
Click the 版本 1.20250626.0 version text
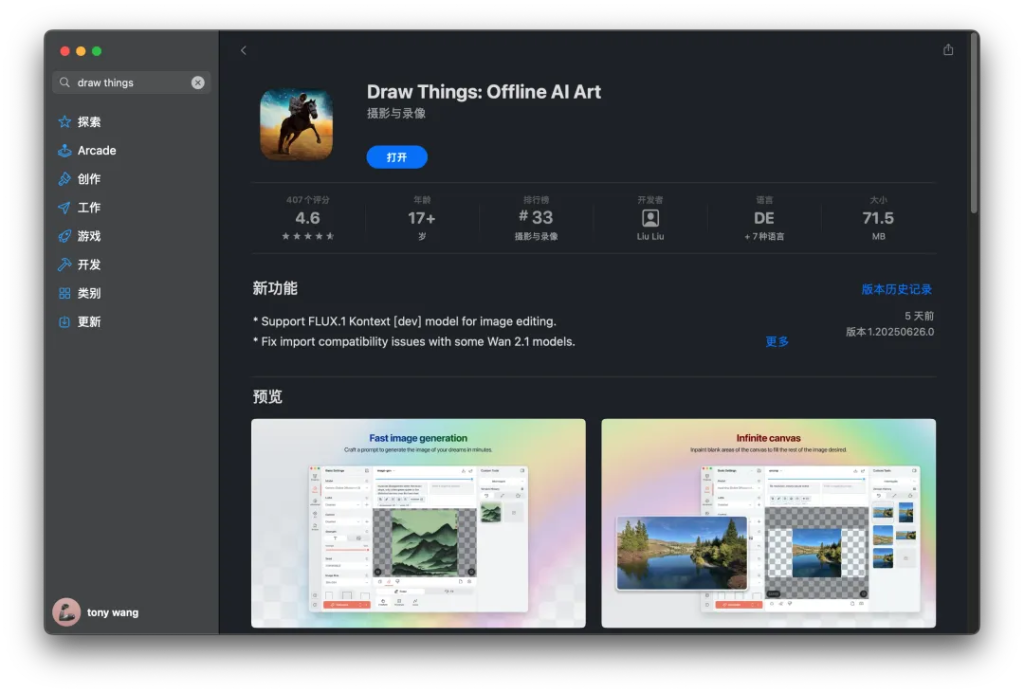(890, 332)
